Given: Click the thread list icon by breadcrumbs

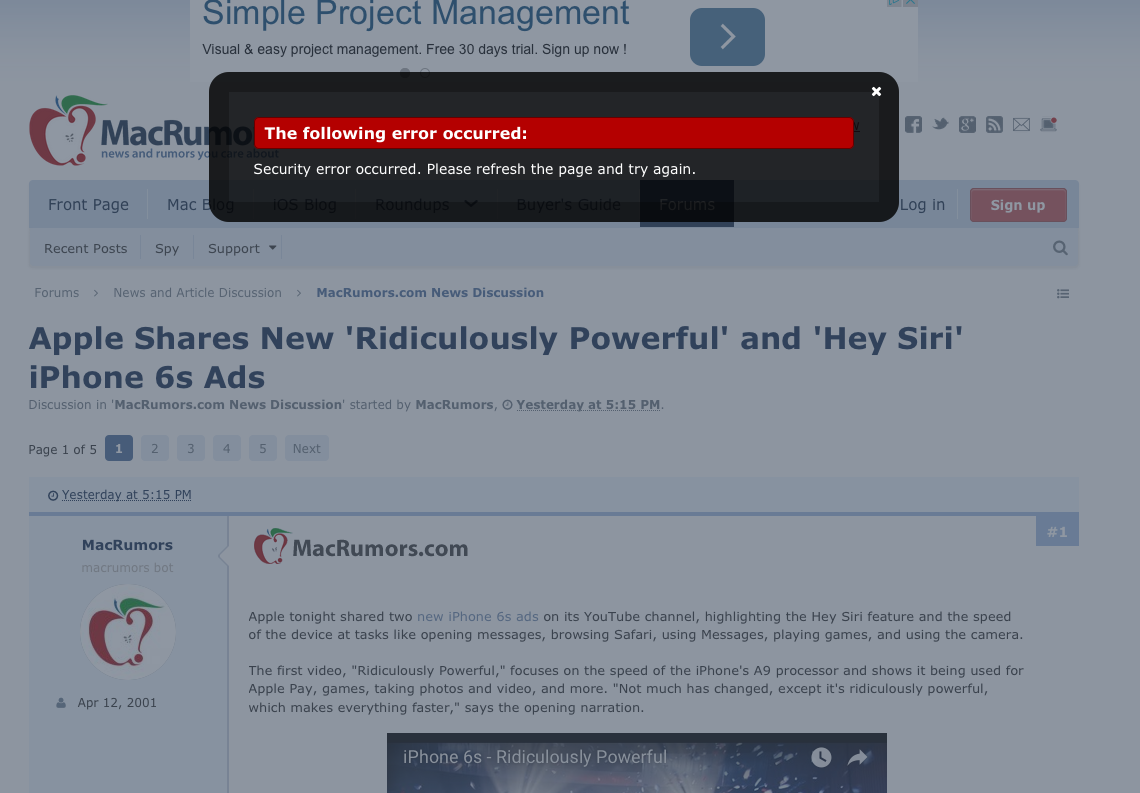Looking at the screenshot, I should coord(1063,294).
